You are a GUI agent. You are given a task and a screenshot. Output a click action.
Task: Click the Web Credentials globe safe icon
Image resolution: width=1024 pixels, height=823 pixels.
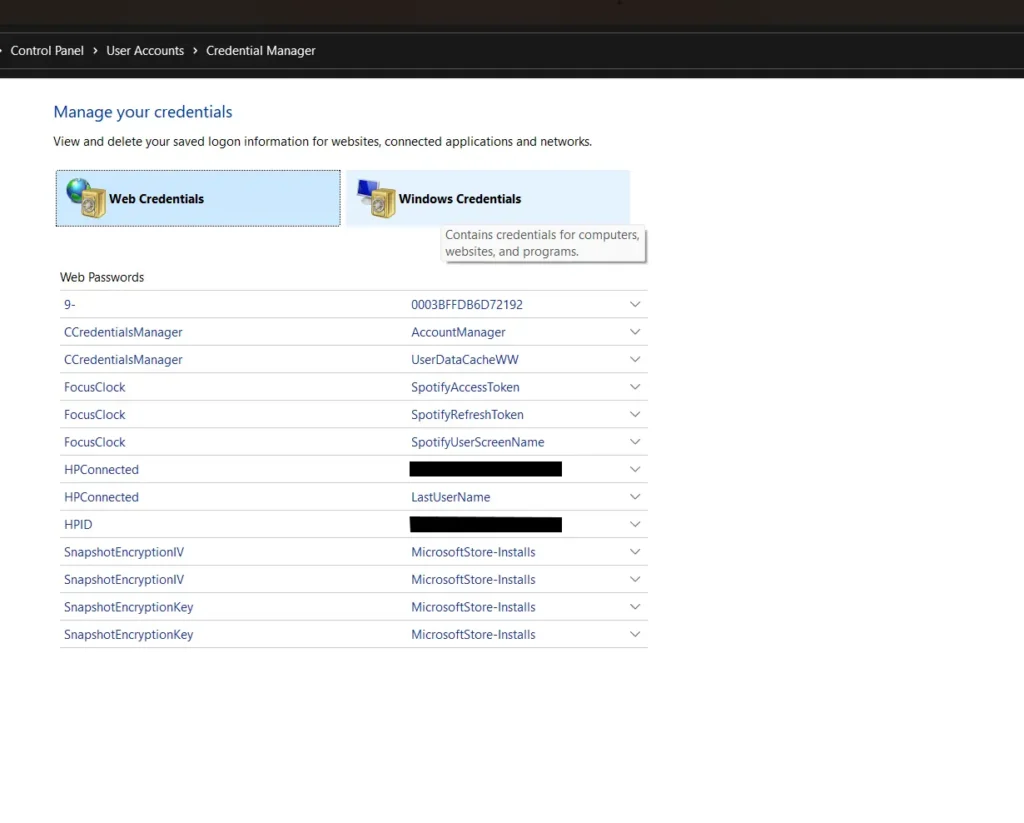pyautogui.click(x=86, y=198)
